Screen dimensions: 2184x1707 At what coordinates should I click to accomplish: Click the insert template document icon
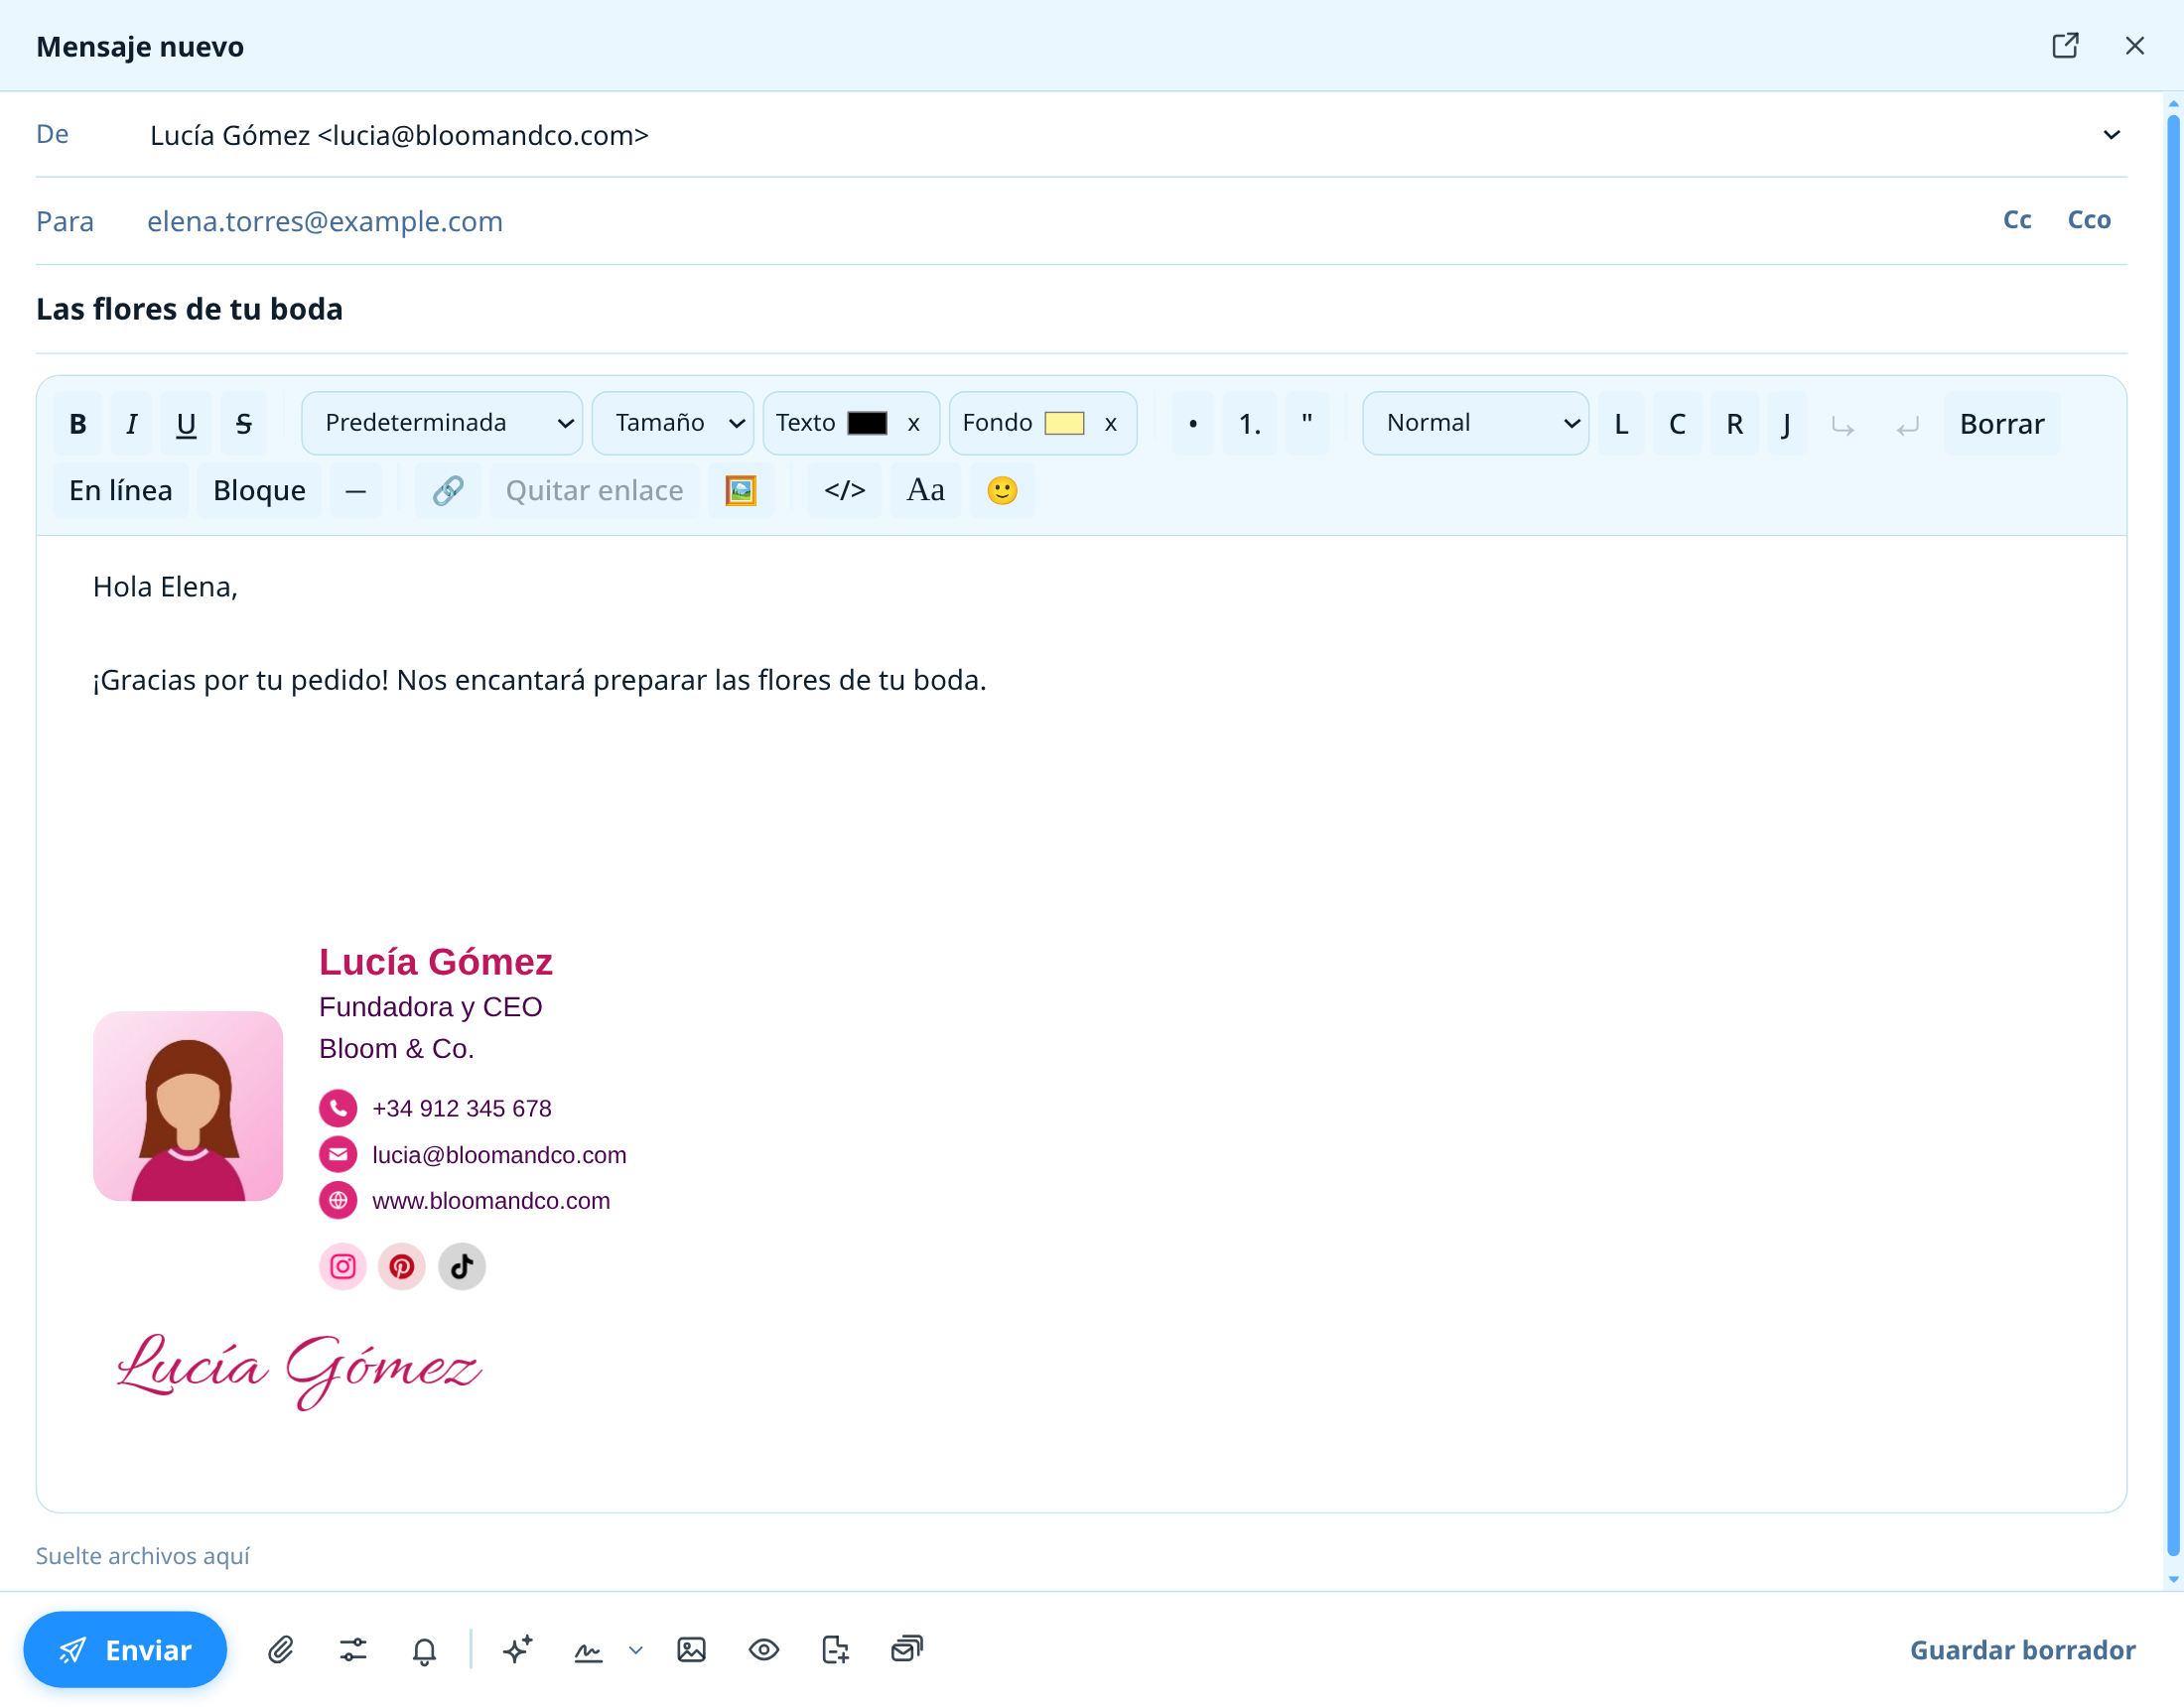[x=835, y=1650]
